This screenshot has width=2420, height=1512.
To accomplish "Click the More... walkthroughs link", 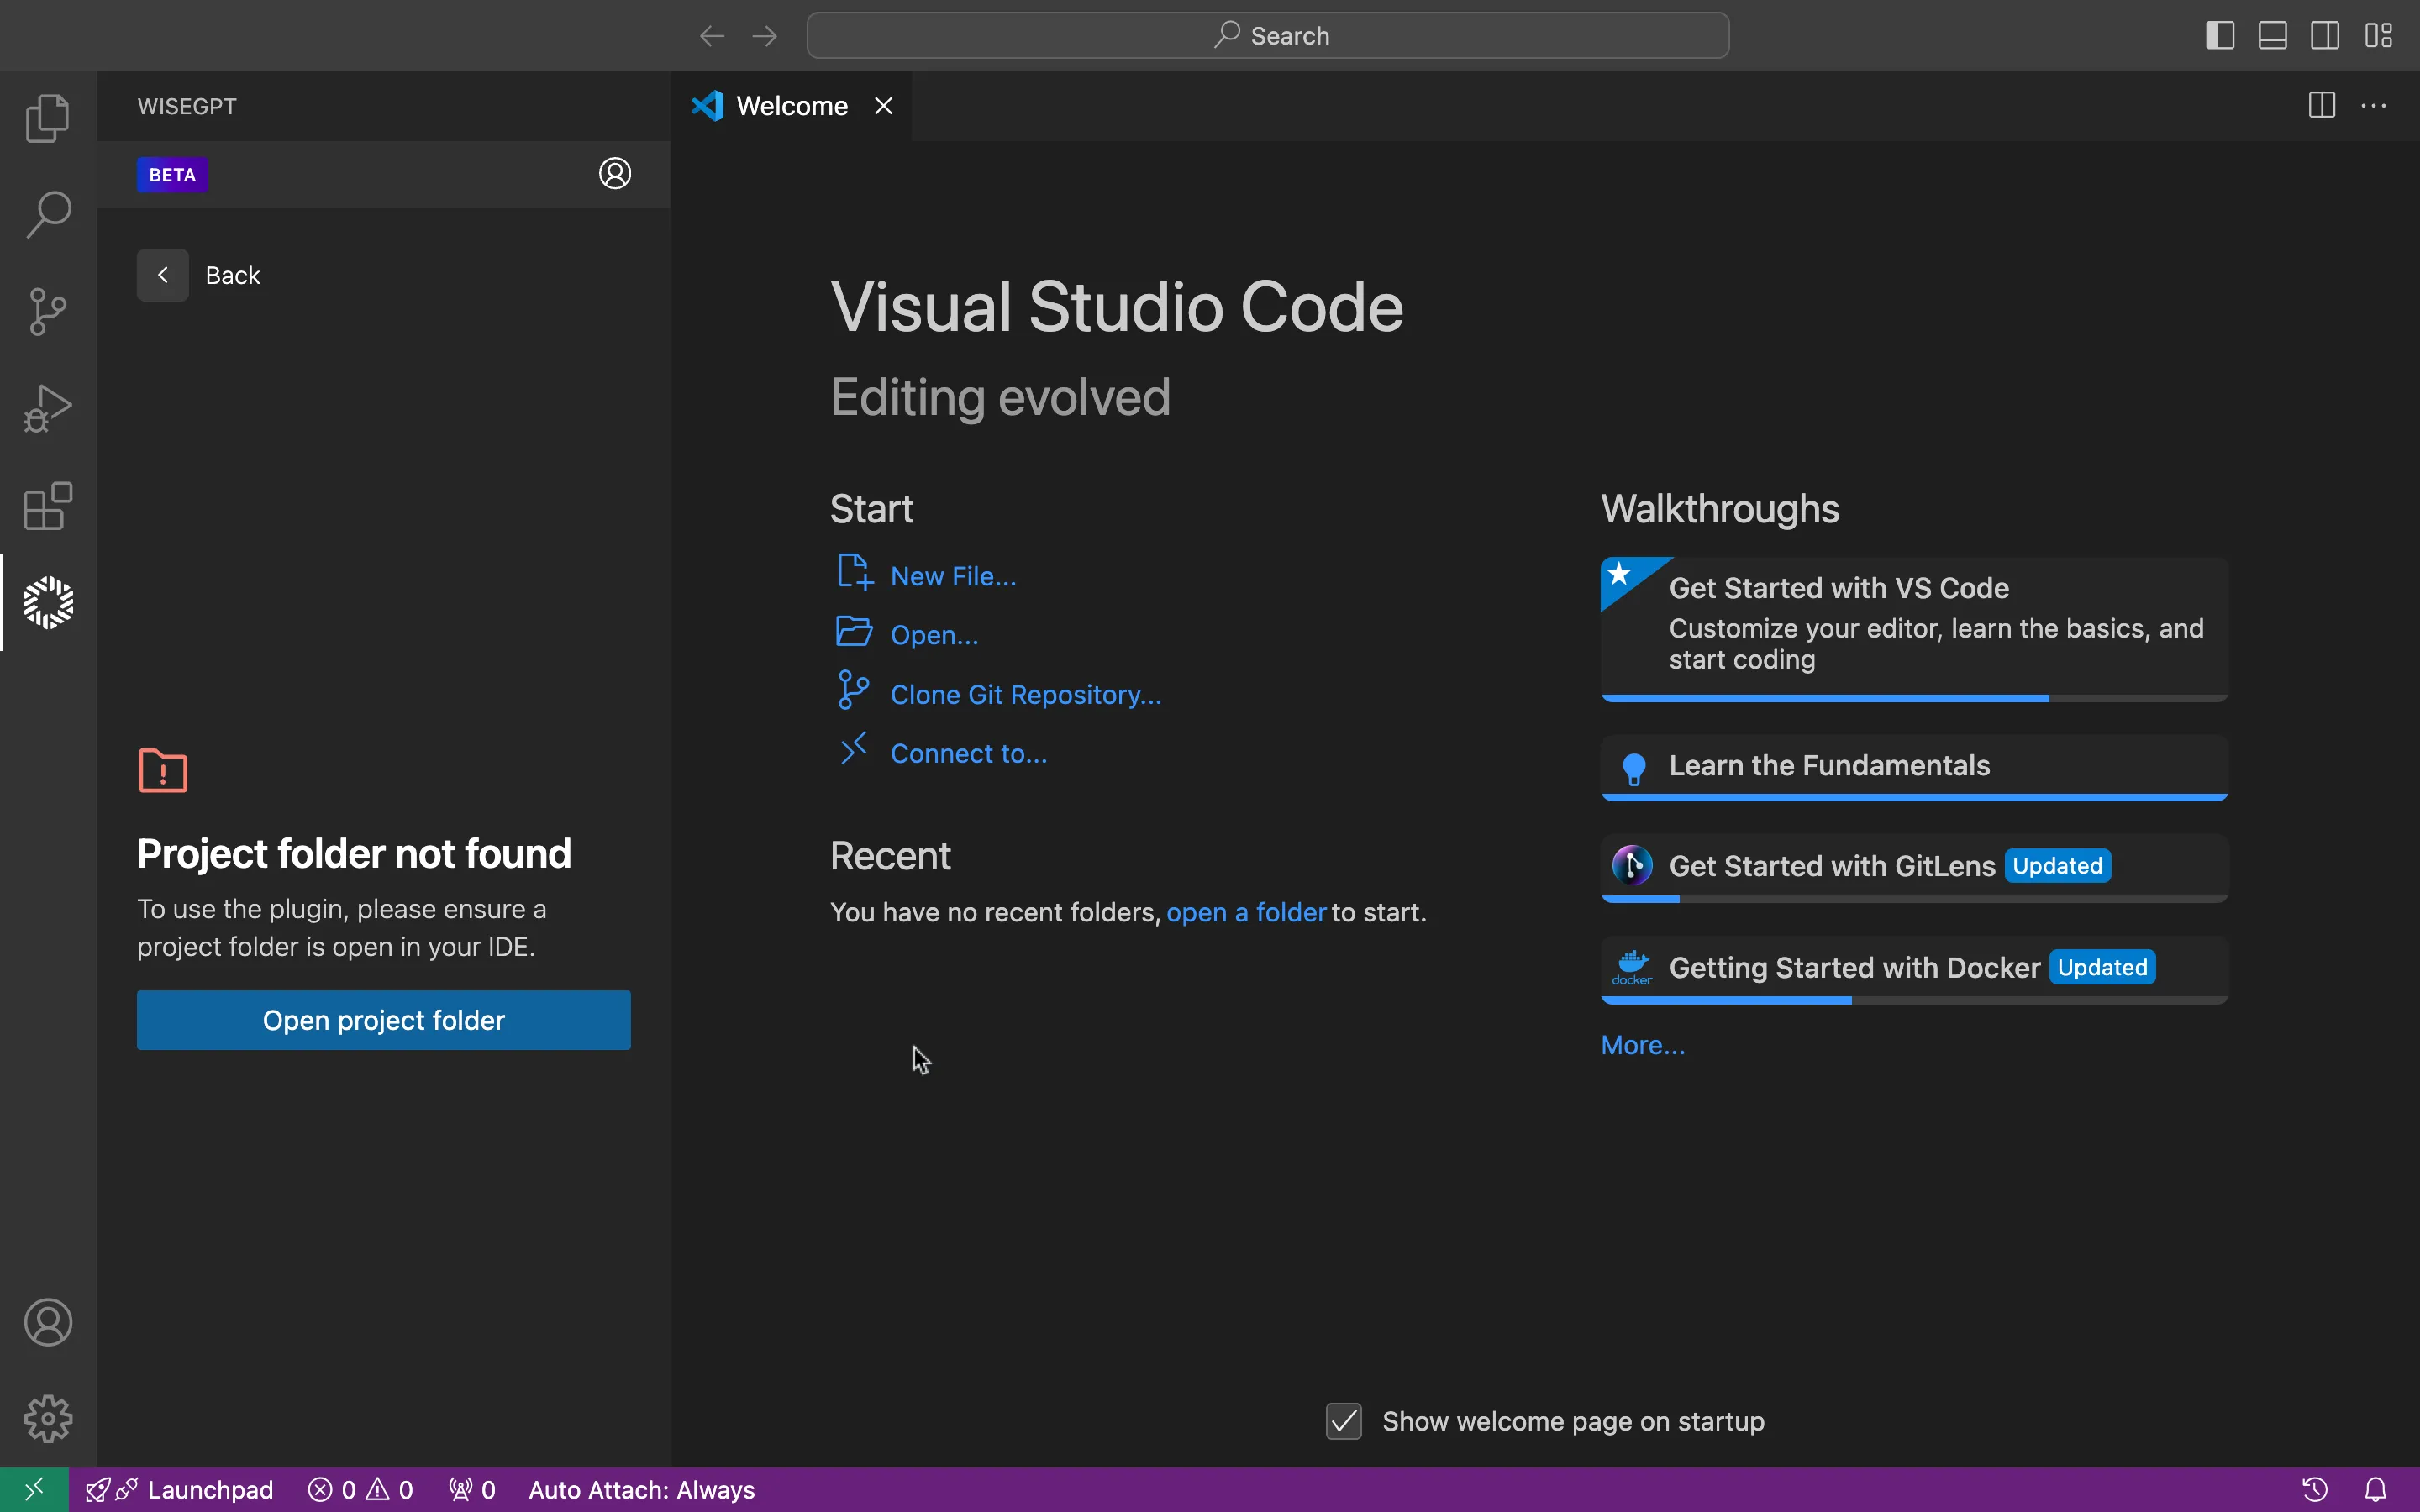I will click(1643, 1045).
